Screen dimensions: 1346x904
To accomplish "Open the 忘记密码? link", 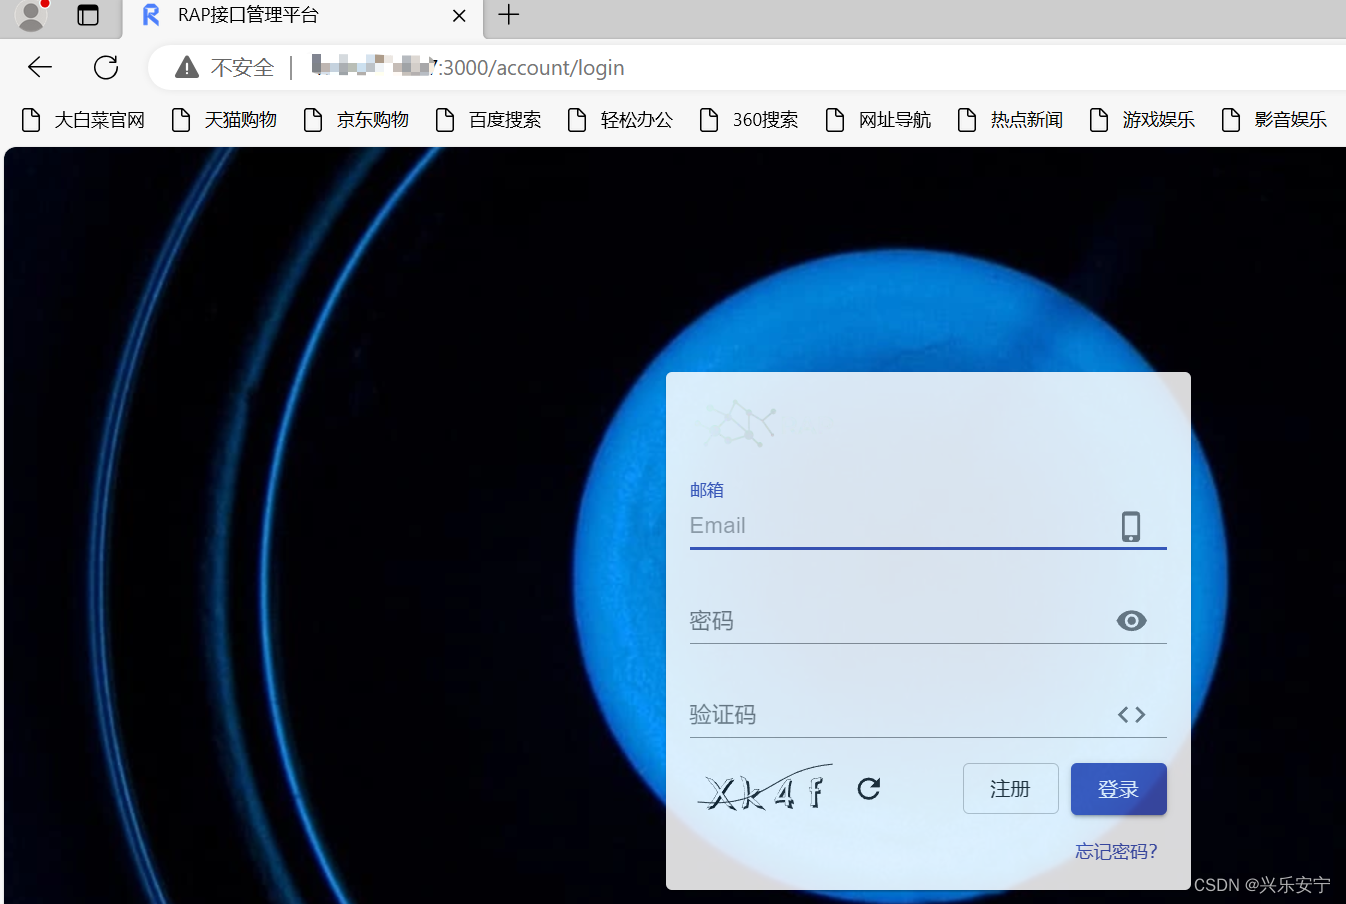I will click(x=1116, y=851).
